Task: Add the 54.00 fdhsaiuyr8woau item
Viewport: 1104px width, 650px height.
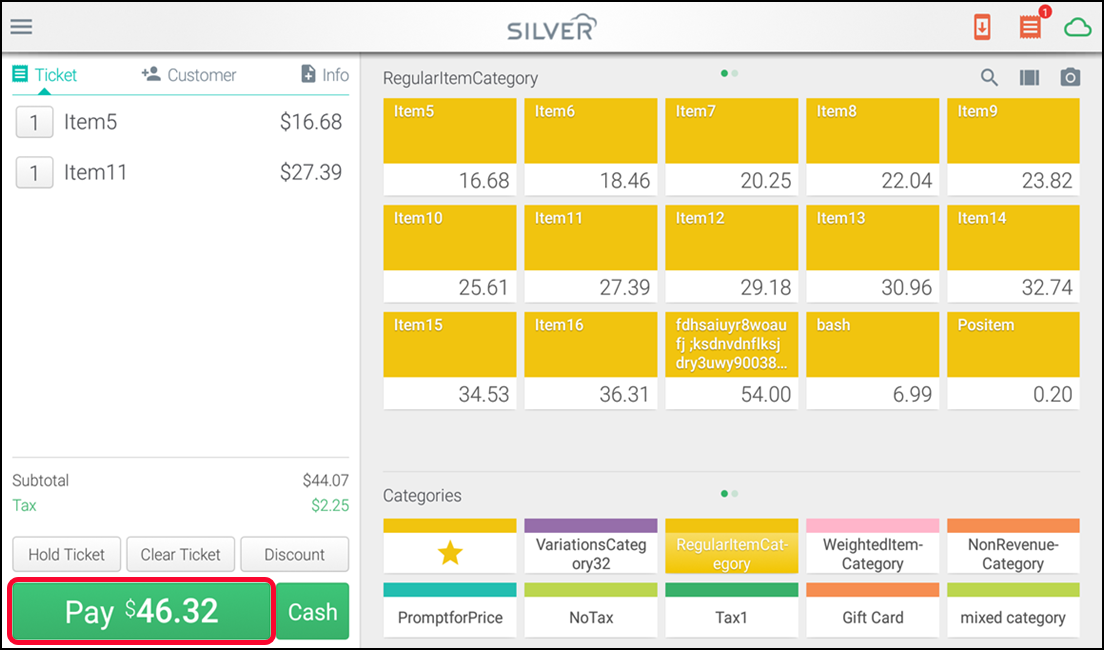Action: (732, 361)
